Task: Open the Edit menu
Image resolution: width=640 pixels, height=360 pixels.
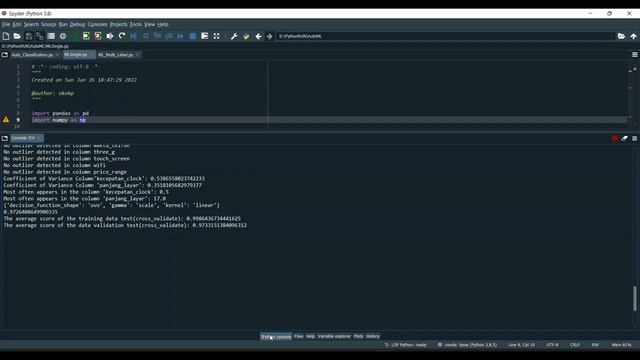Action: pyautogui.click(x=17, y=24)
